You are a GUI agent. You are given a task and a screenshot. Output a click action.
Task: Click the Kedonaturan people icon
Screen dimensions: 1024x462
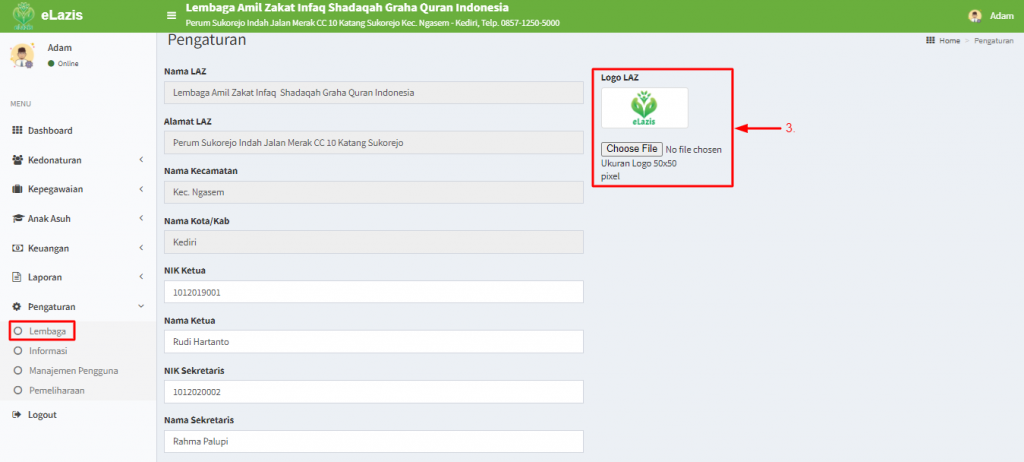coord(18,160)
